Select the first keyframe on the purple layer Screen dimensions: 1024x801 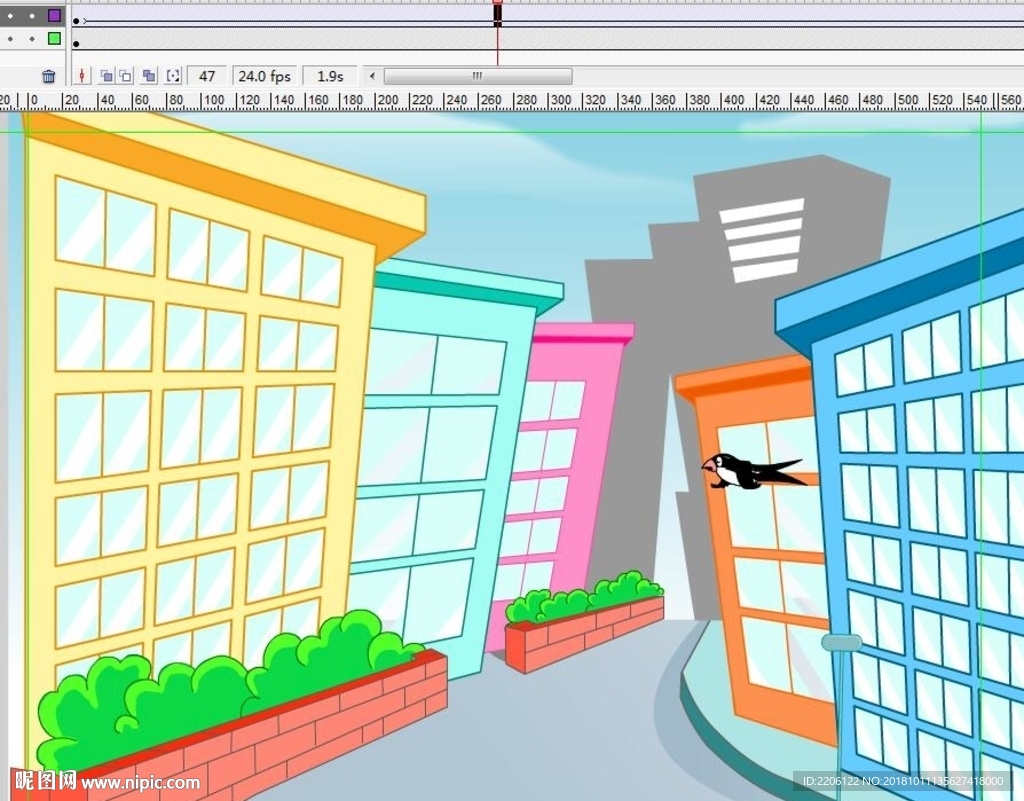click(x=76, y=20)
